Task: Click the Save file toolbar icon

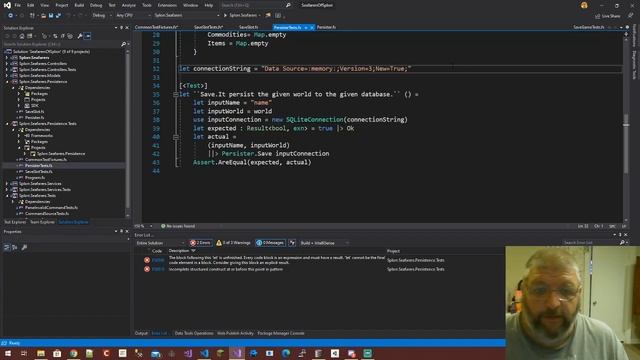Action: coord(51,16)
